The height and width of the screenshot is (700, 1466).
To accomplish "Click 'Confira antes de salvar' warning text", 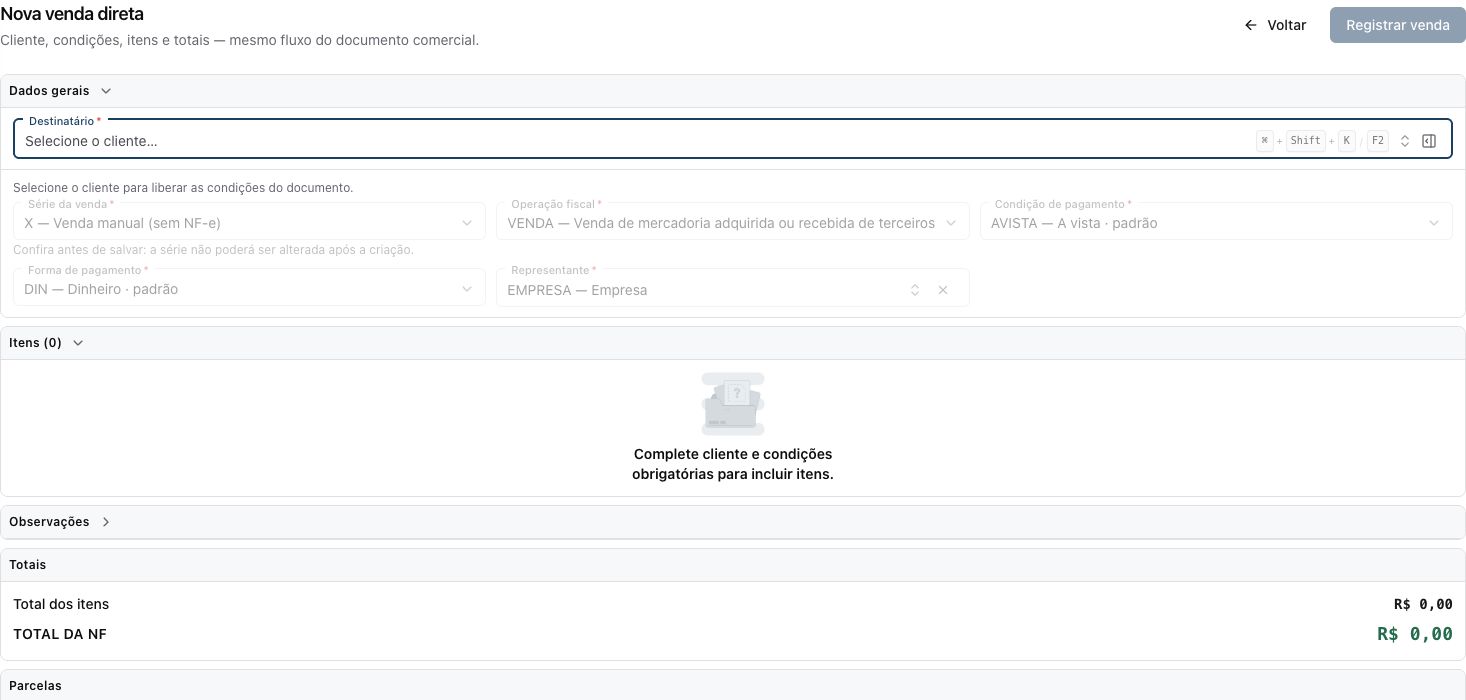I will [213, 250].
